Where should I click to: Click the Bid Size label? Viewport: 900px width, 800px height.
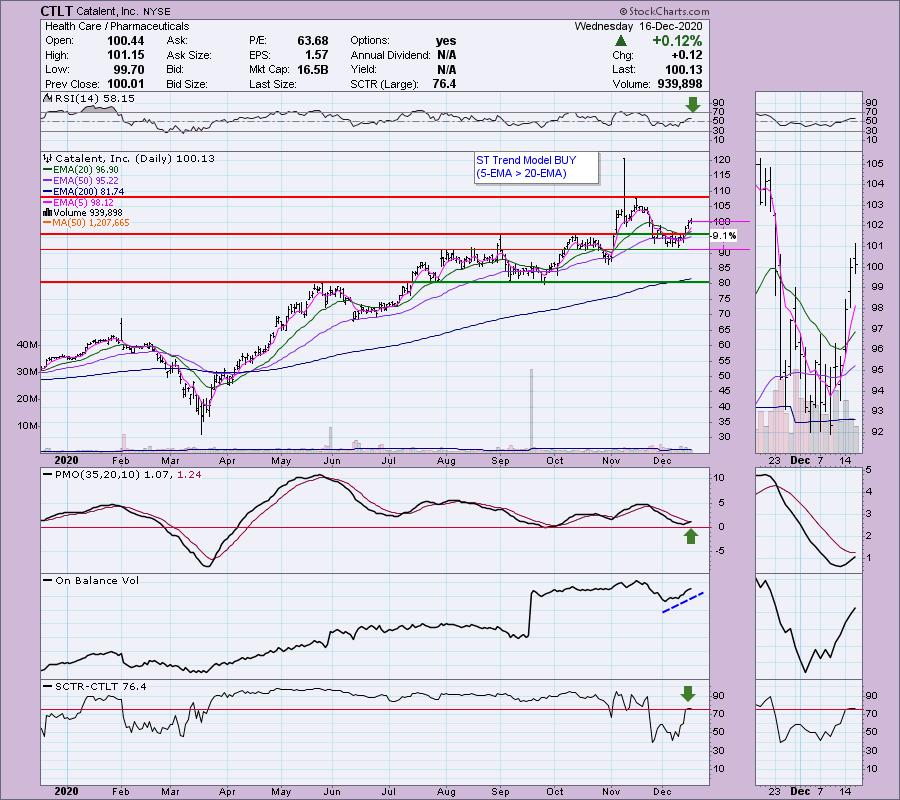(187, 84)
